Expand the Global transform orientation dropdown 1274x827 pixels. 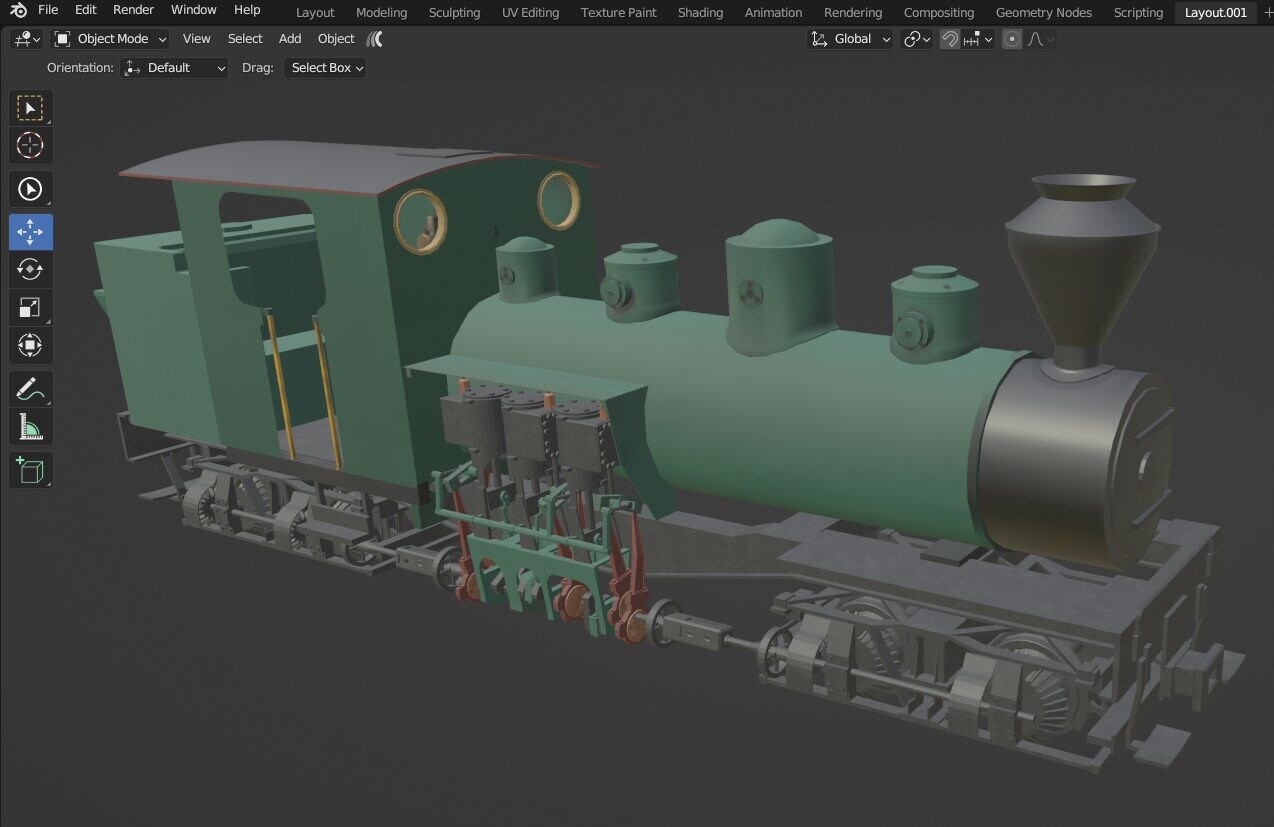click(851, 39)
